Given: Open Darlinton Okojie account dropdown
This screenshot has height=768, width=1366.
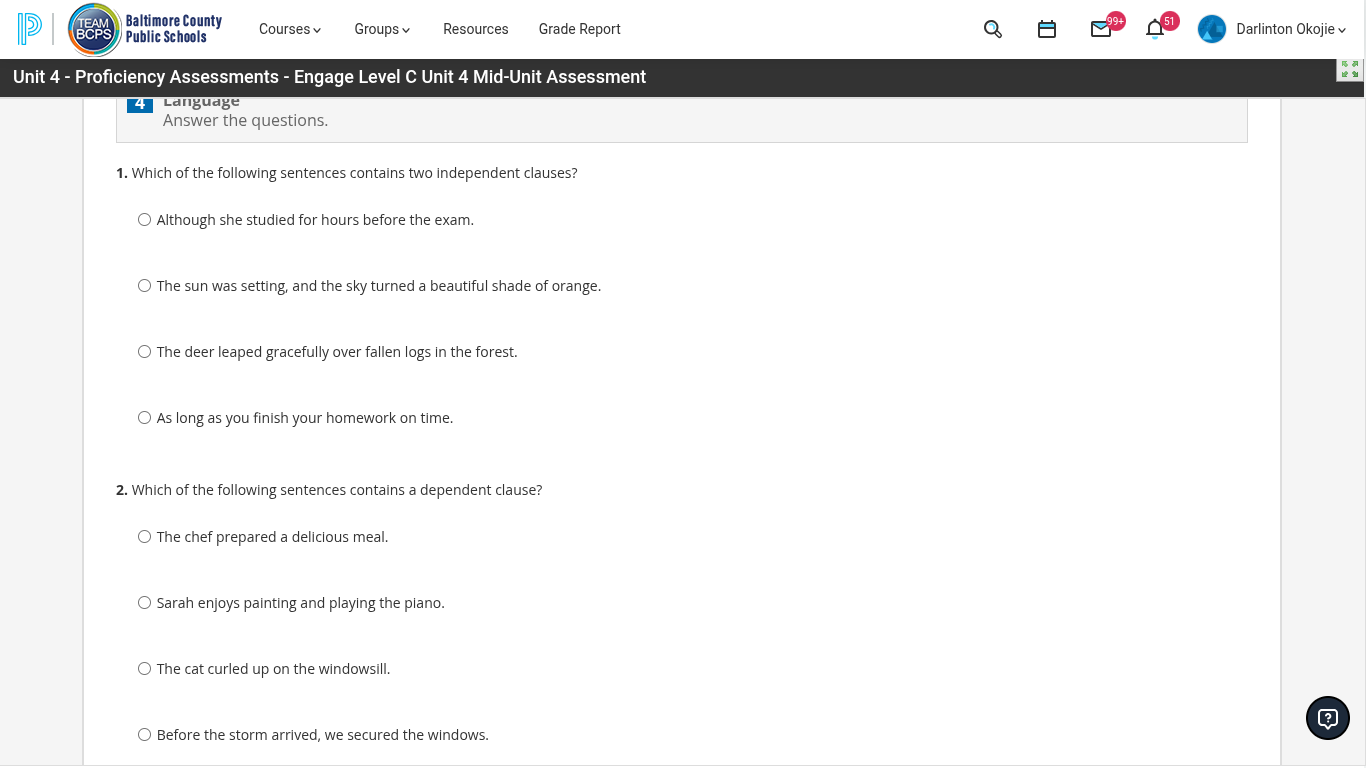Looking at the screenshot, I should pyautogui.click(x=1291, y=29).
